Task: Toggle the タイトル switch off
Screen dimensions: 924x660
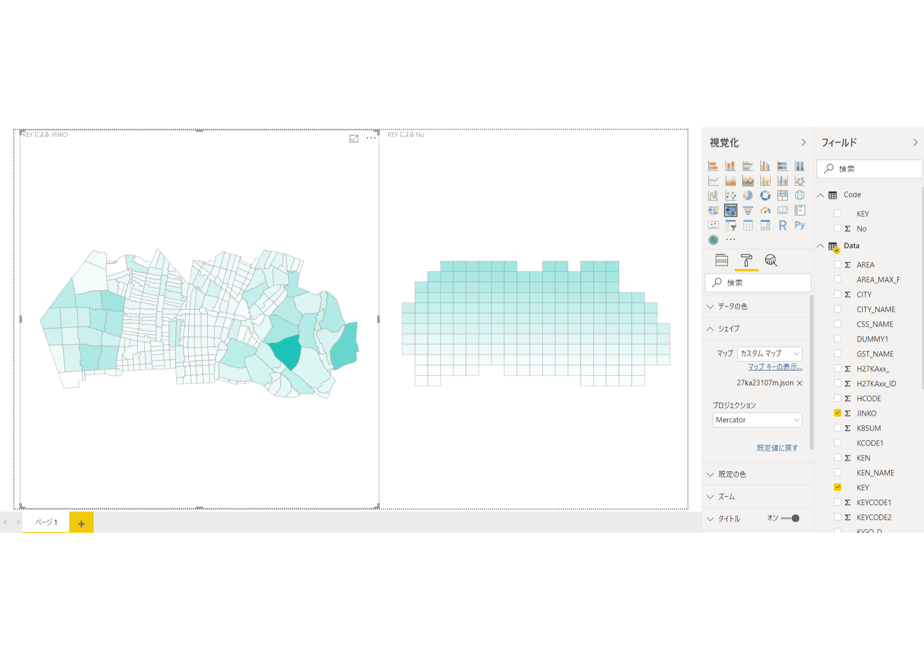Action: (x=790, y=519)
